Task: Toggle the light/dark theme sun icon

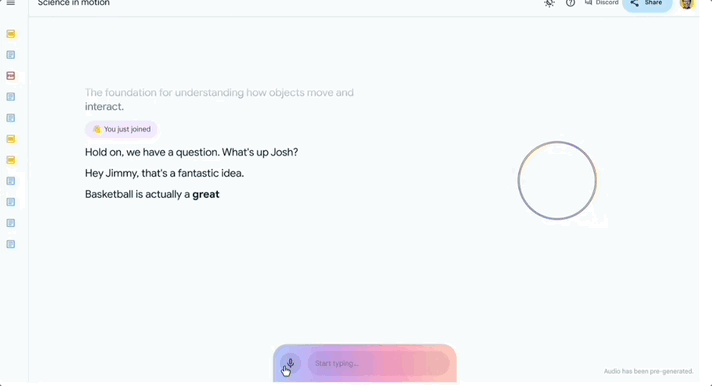Action: (x=549, y=3)
